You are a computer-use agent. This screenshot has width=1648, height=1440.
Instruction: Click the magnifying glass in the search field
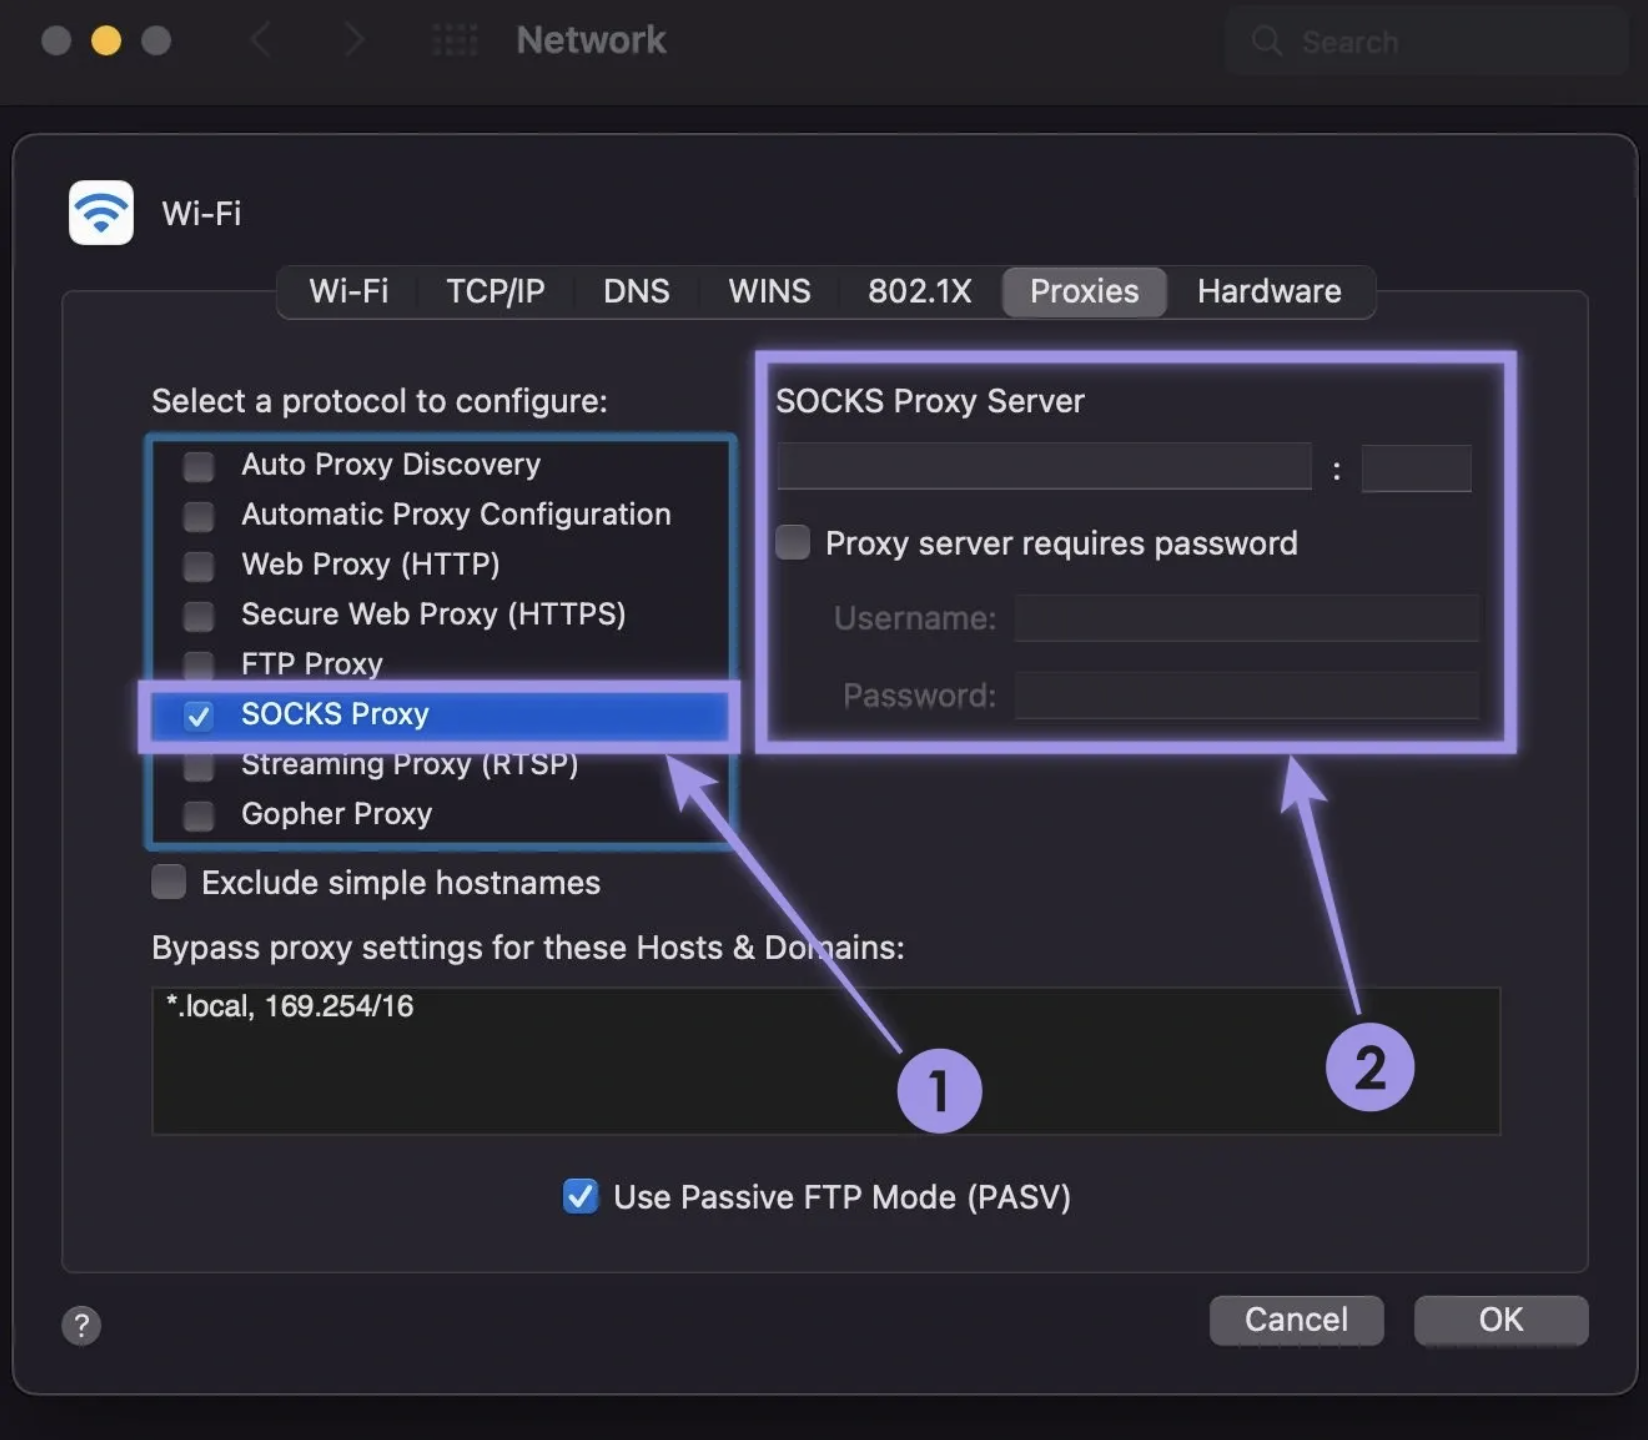(1265, 42)
